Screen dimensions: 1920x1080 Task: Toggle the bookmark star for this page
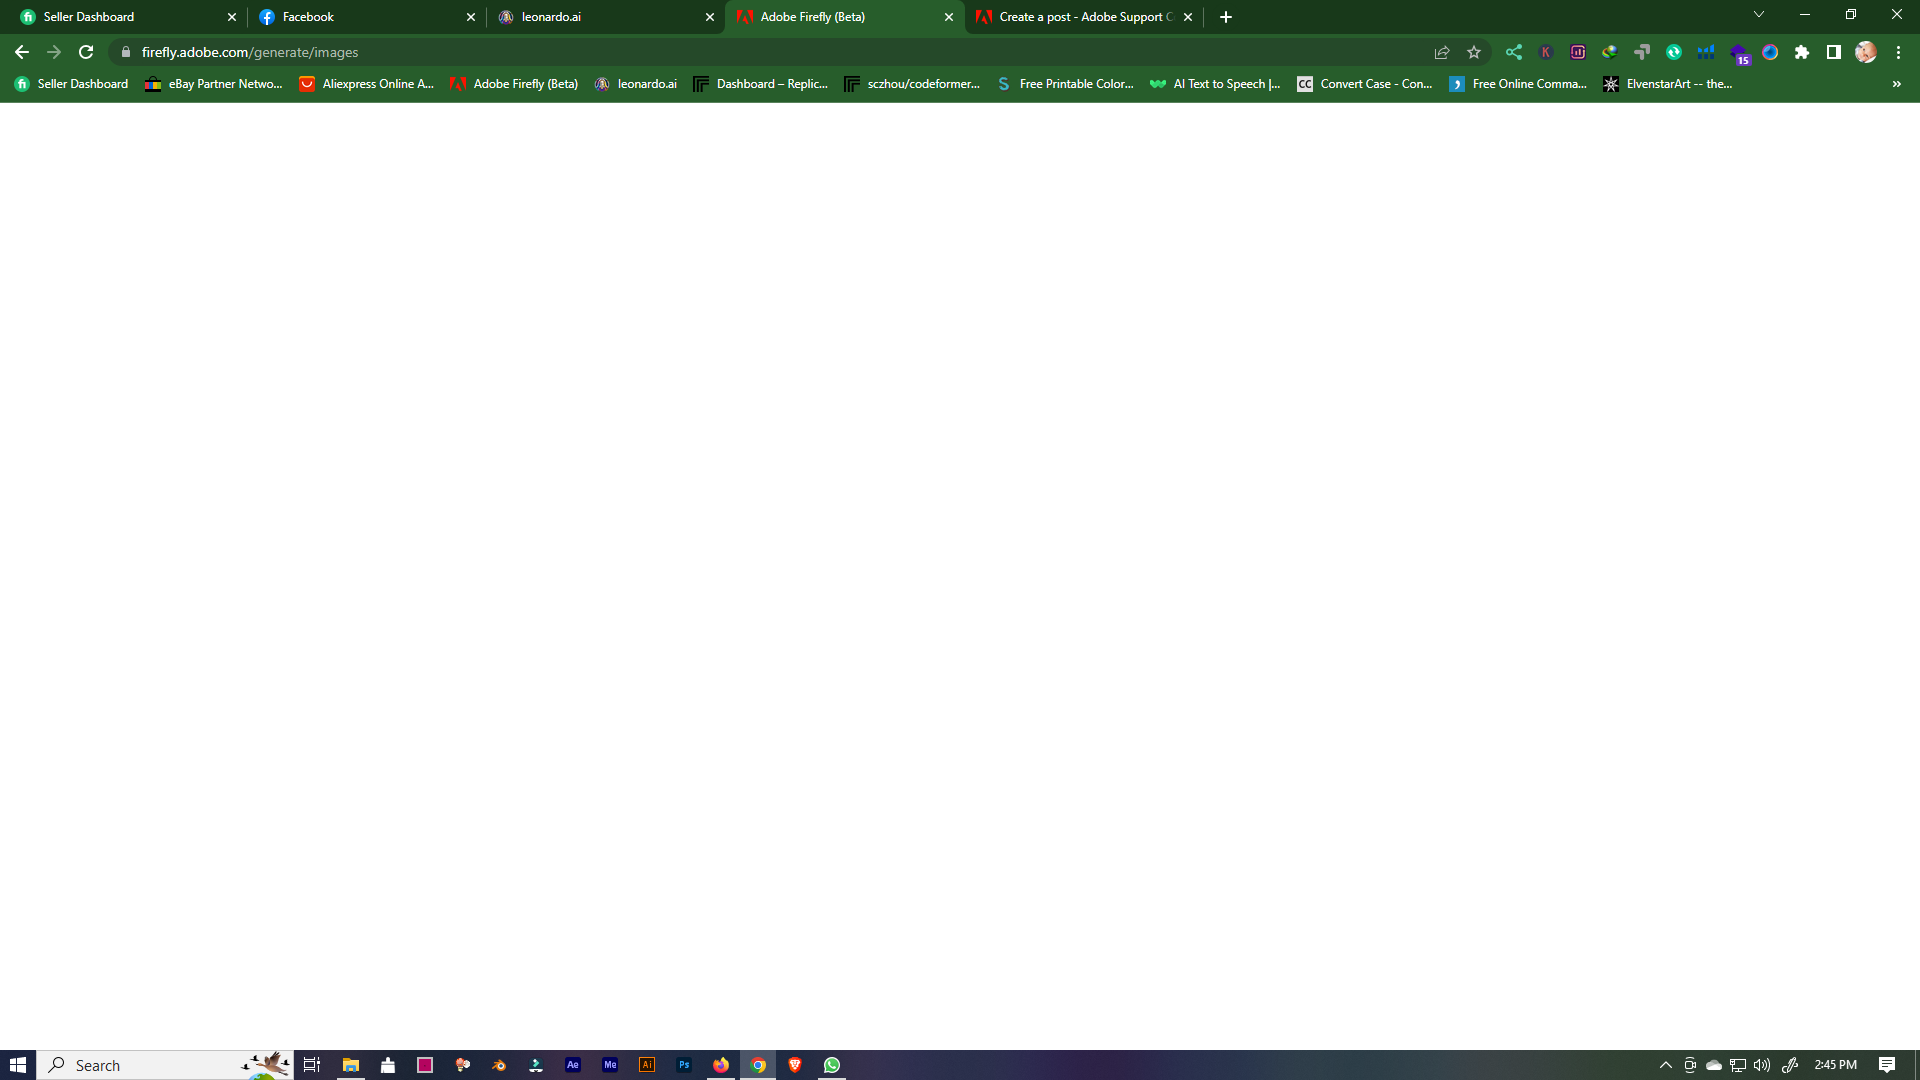pos(1474,52)
